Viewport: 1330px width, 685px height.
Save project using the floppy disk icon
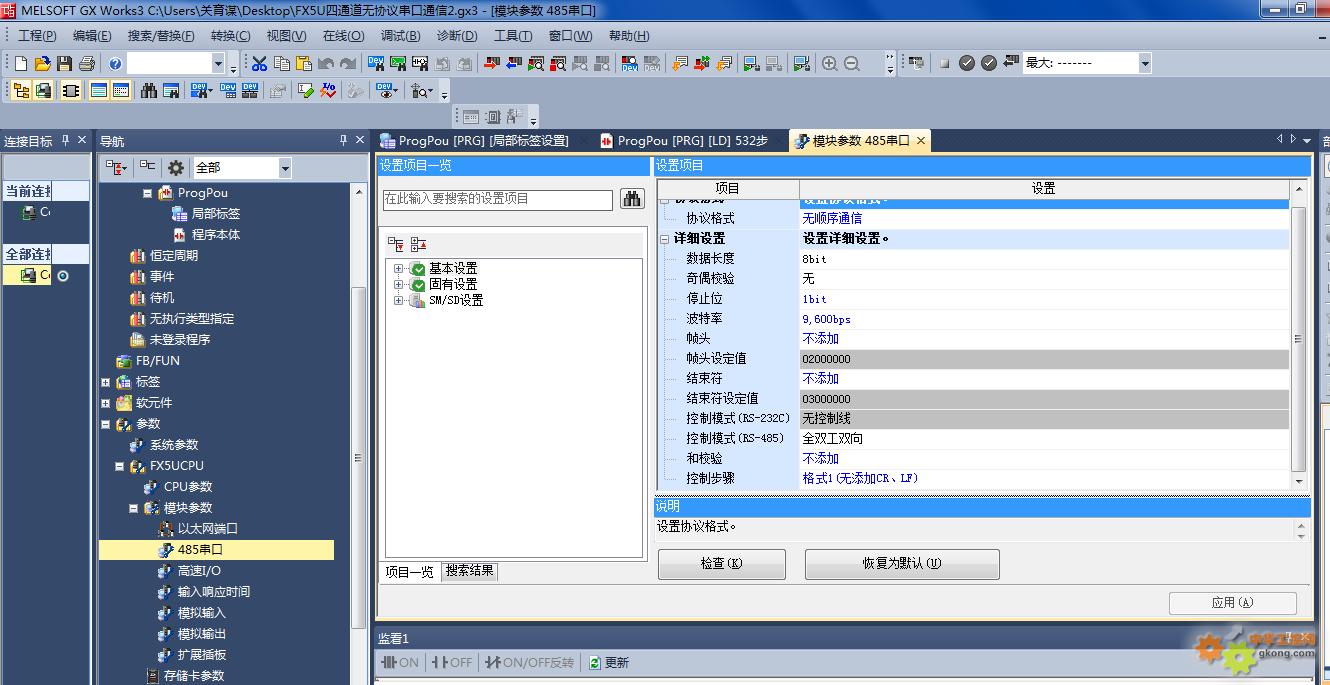(64, 63)
